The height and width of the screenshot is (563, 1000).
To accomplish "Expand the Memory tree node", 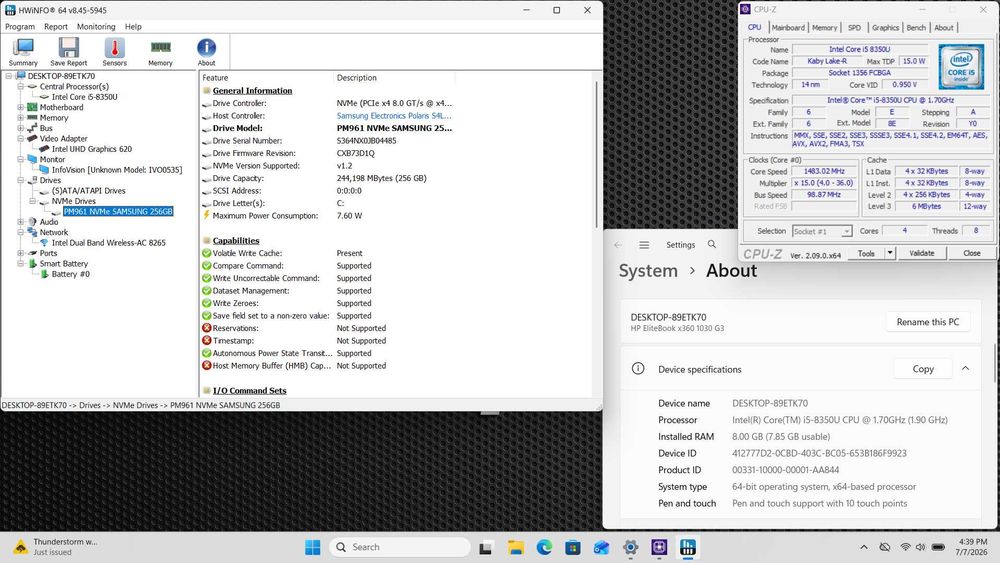I will tap(20, 117).
